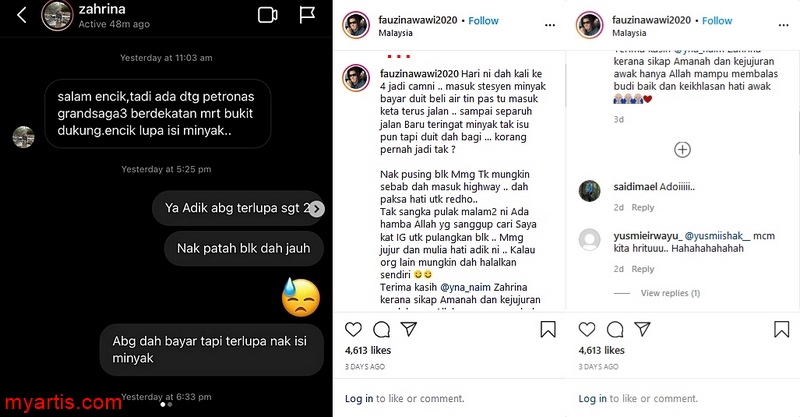This screenshot has width=800, height=417.
Task: Share the middle post via paper plane icon
Action: pos(409,329)
